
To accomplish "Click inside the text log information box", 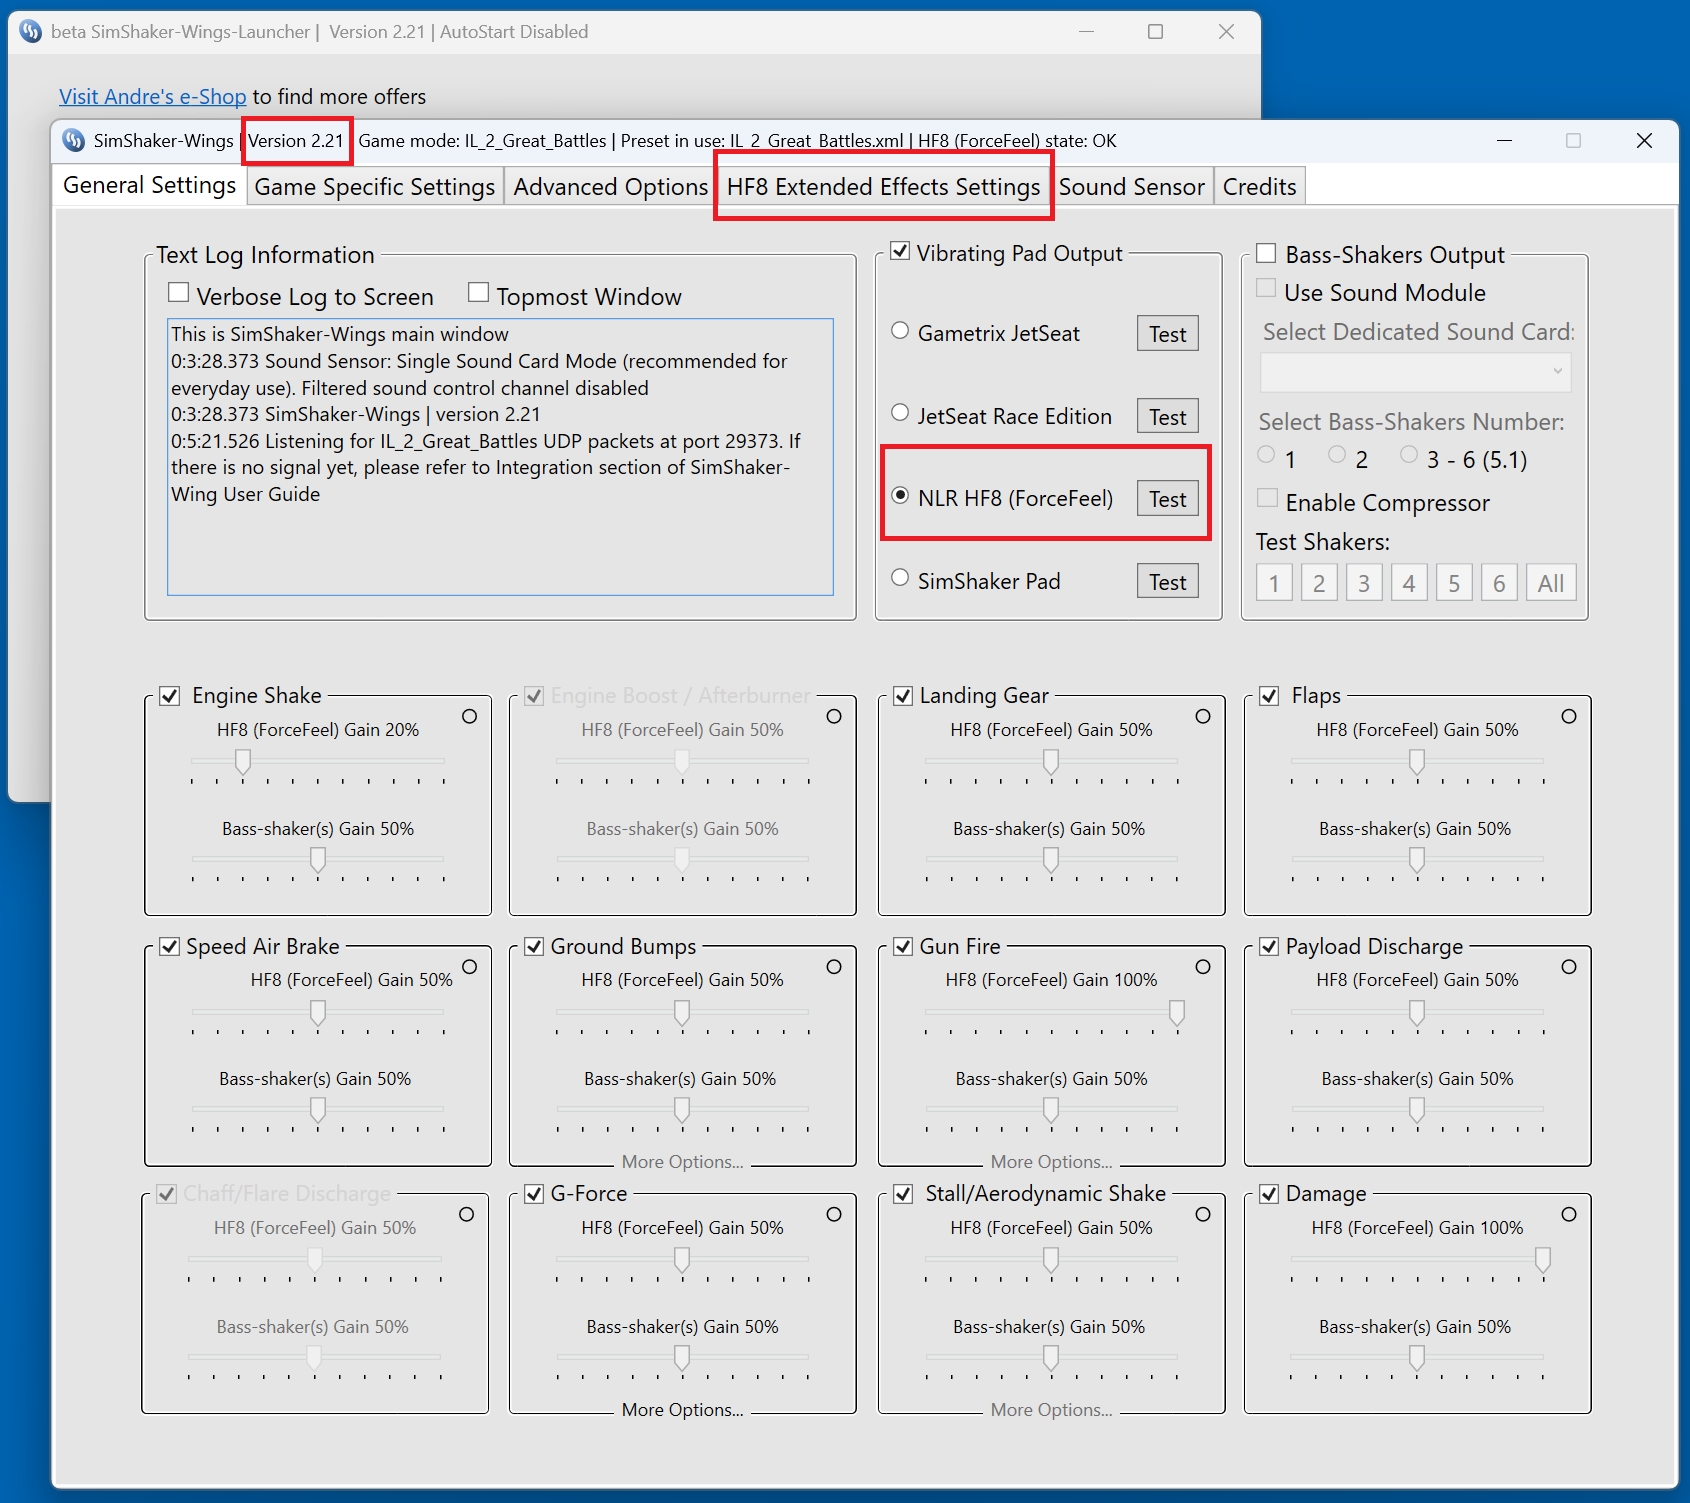I will coord(500,457).
